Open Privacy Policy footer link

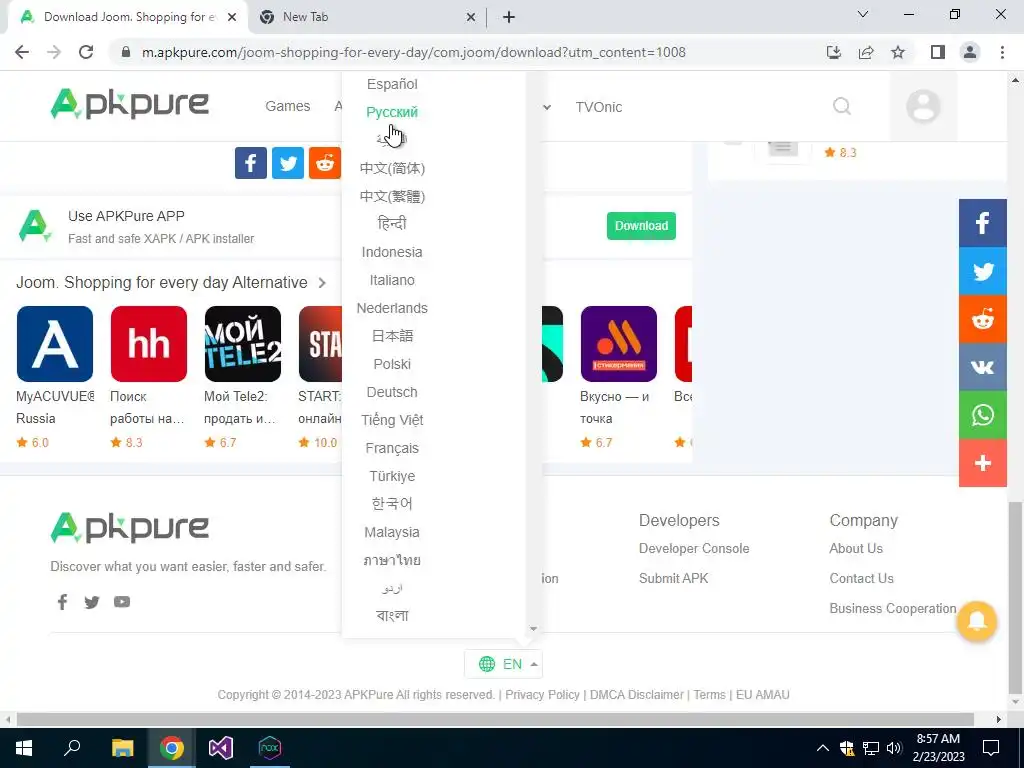(x=542, y=695)
